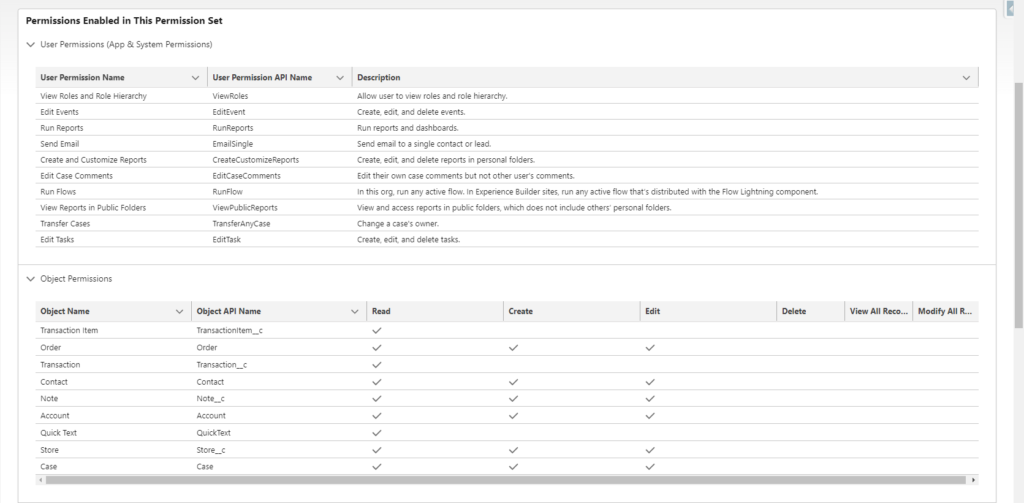This screenshot has width=1024, height=503.
Task: Select Create and Customize Reports name
Action: (x=93, y=160)
